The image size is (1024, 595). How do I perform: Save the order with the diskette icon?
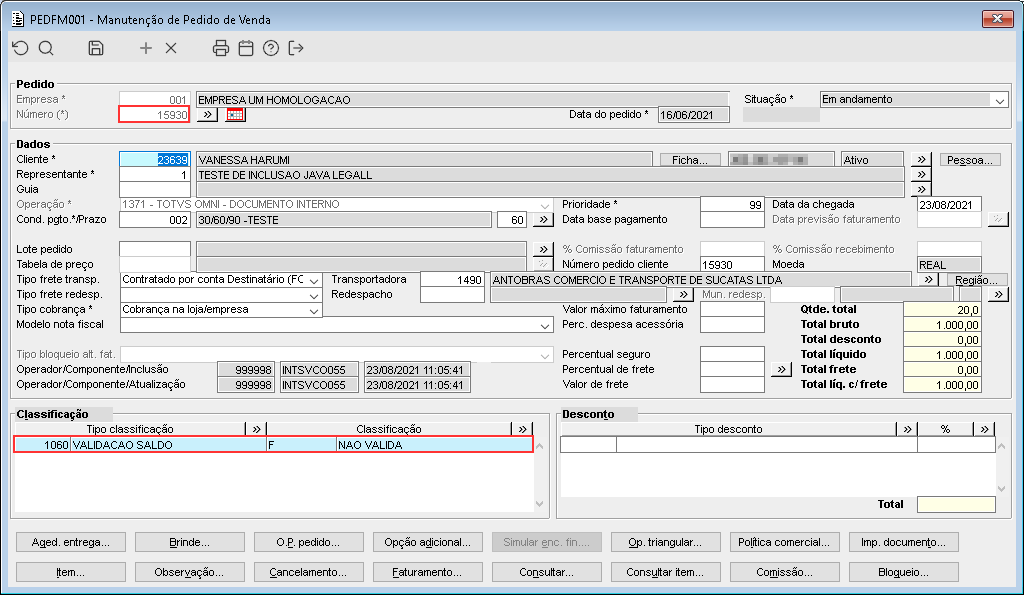(96, 48)
